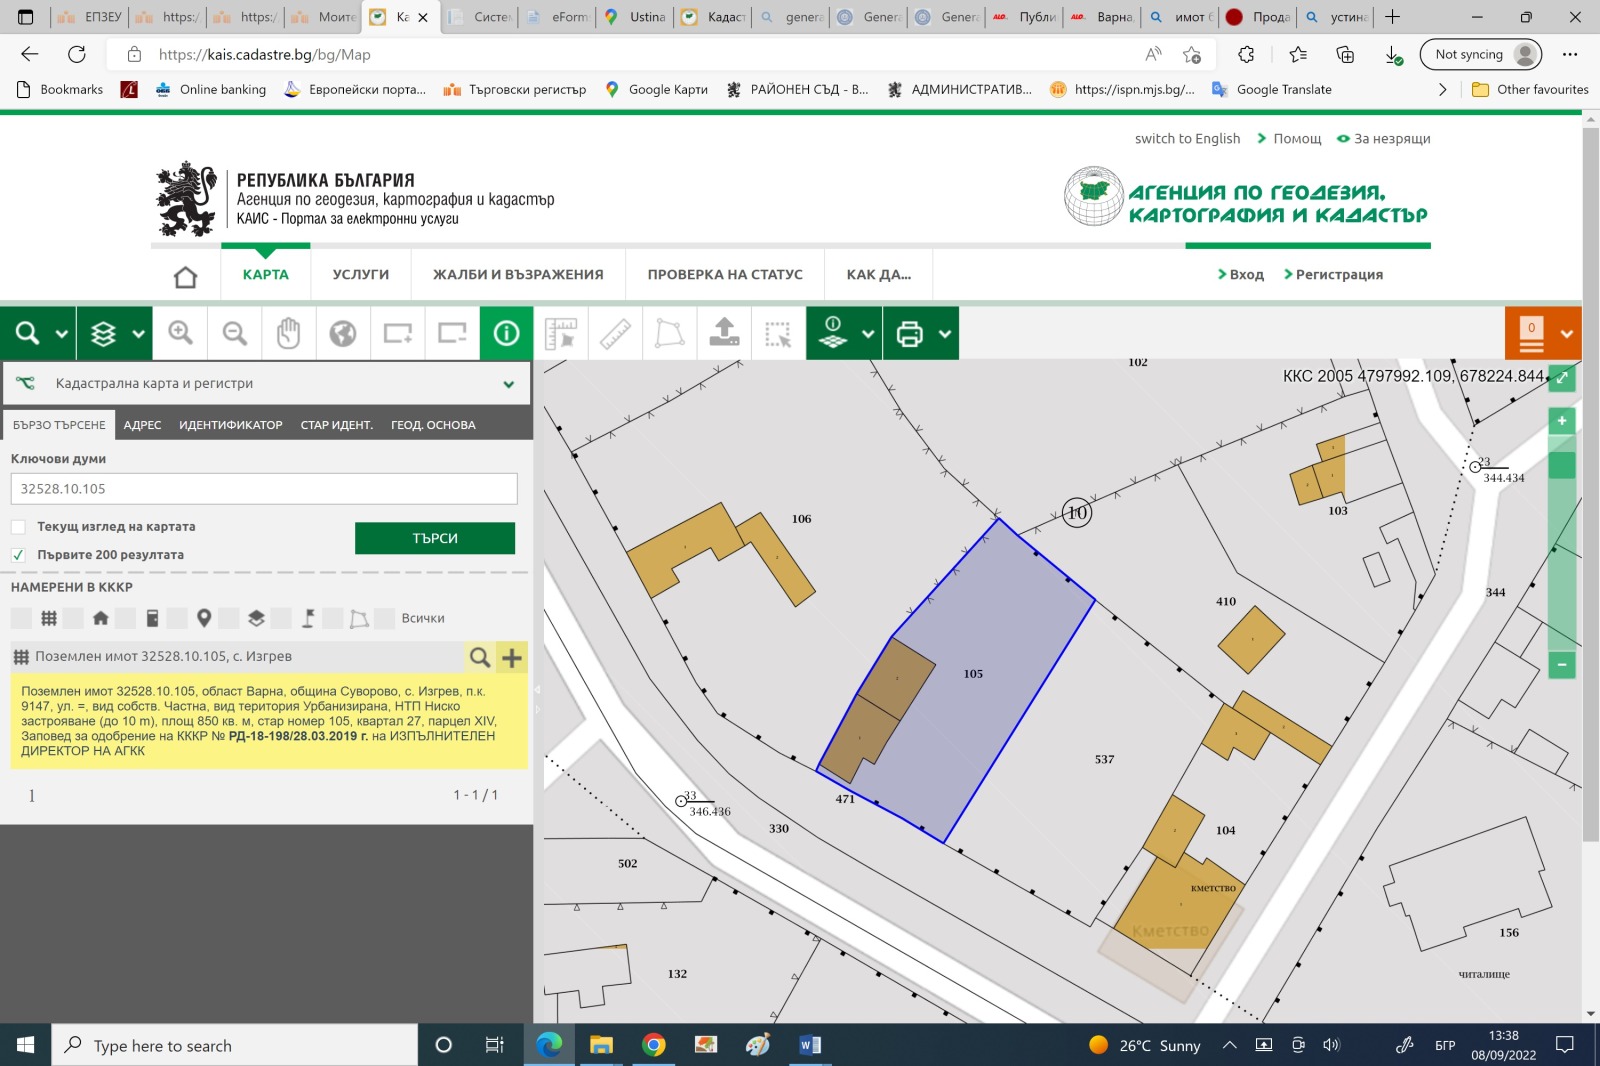Open the layers dropdown arrow

pos(138,334)
